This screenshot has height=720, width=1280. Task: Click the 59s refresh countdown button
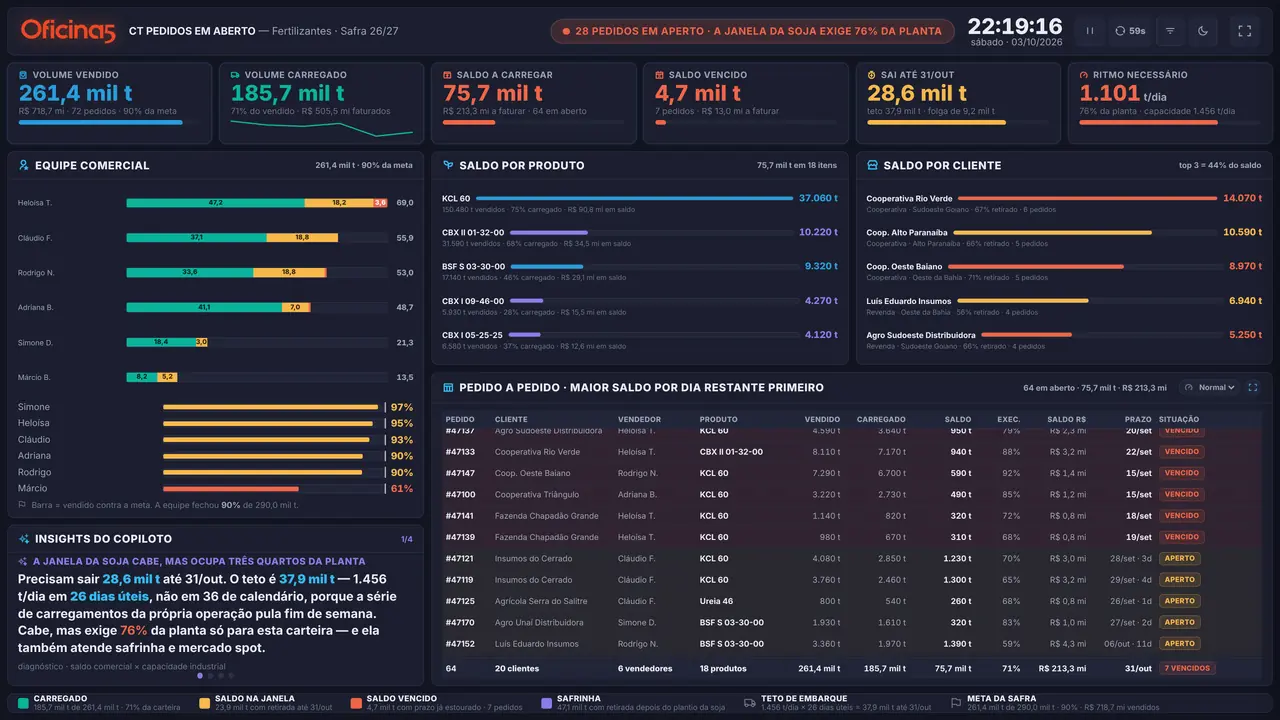pos(1131,31)
